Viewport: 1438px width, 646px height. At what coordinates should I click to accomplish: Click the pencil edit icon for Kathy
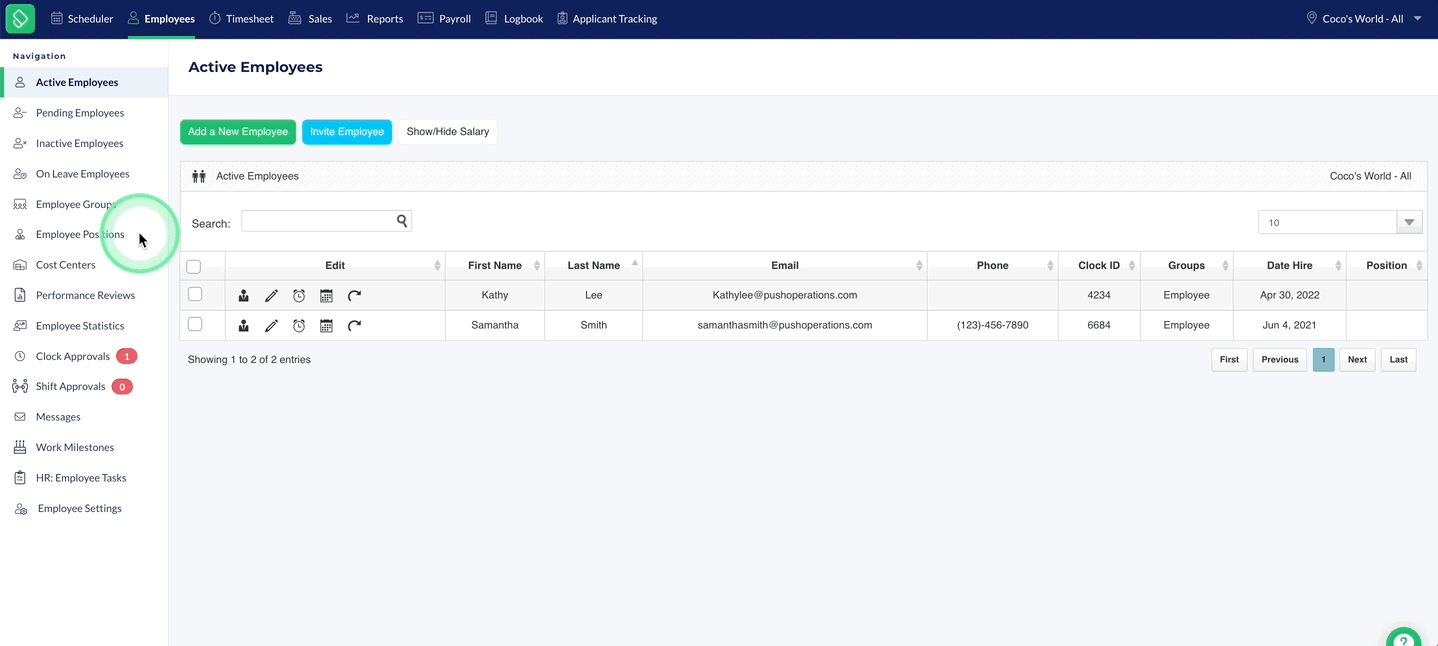(271, 296)
